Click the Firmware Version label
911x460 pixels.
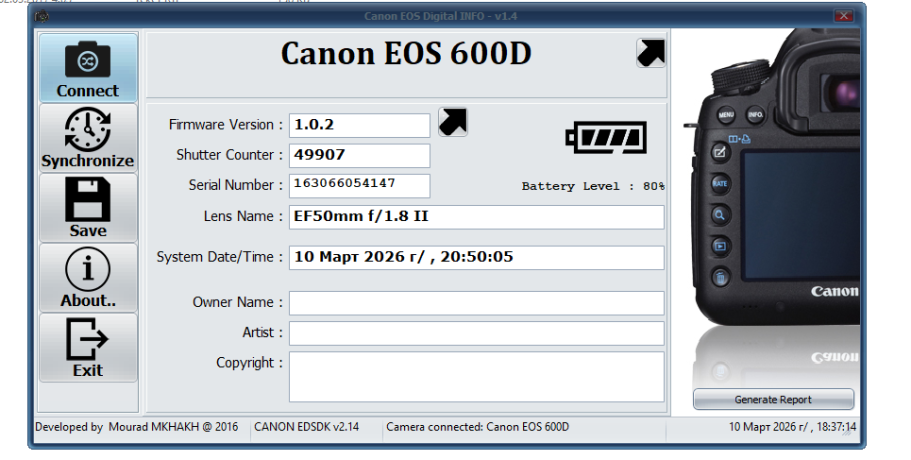point(226,125)
